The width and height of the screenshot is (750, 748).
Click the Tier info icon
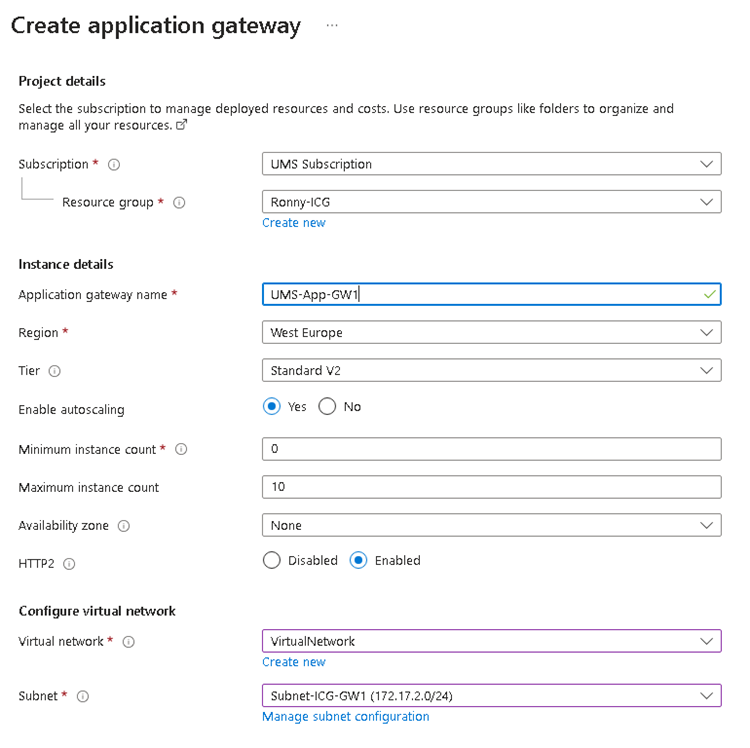click(x=54, y=371)
